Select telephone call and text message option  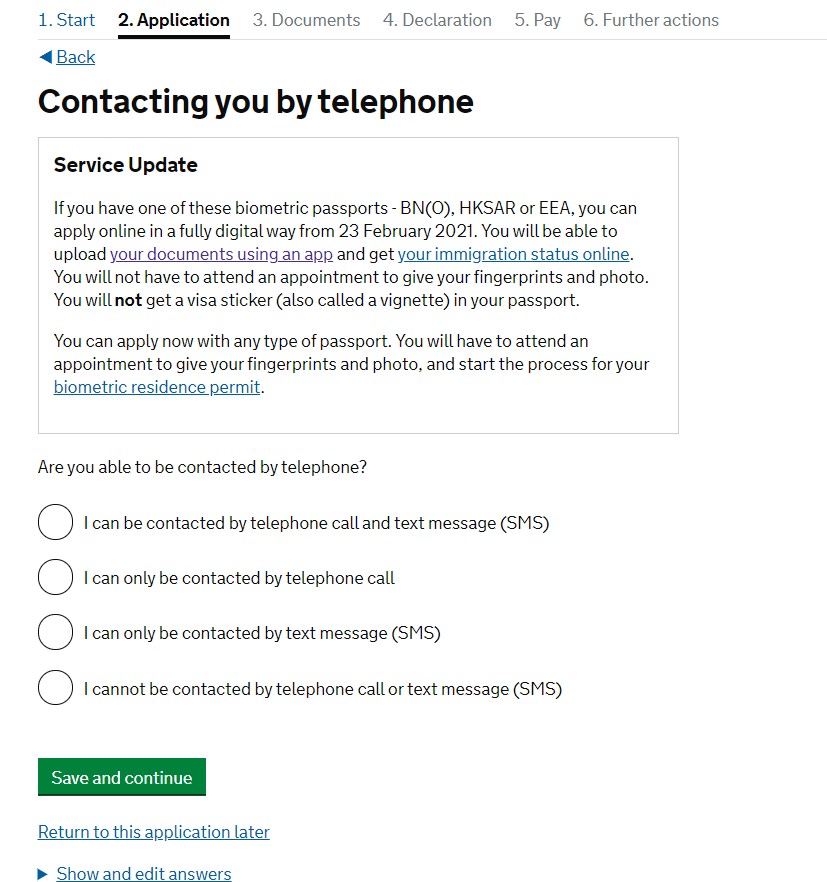(x=55, y=522)
